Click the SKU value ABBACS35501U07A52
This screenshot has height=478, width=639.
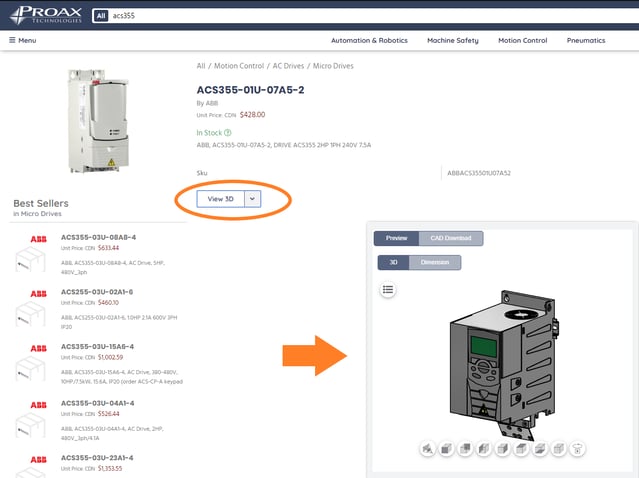pos(479,173)
